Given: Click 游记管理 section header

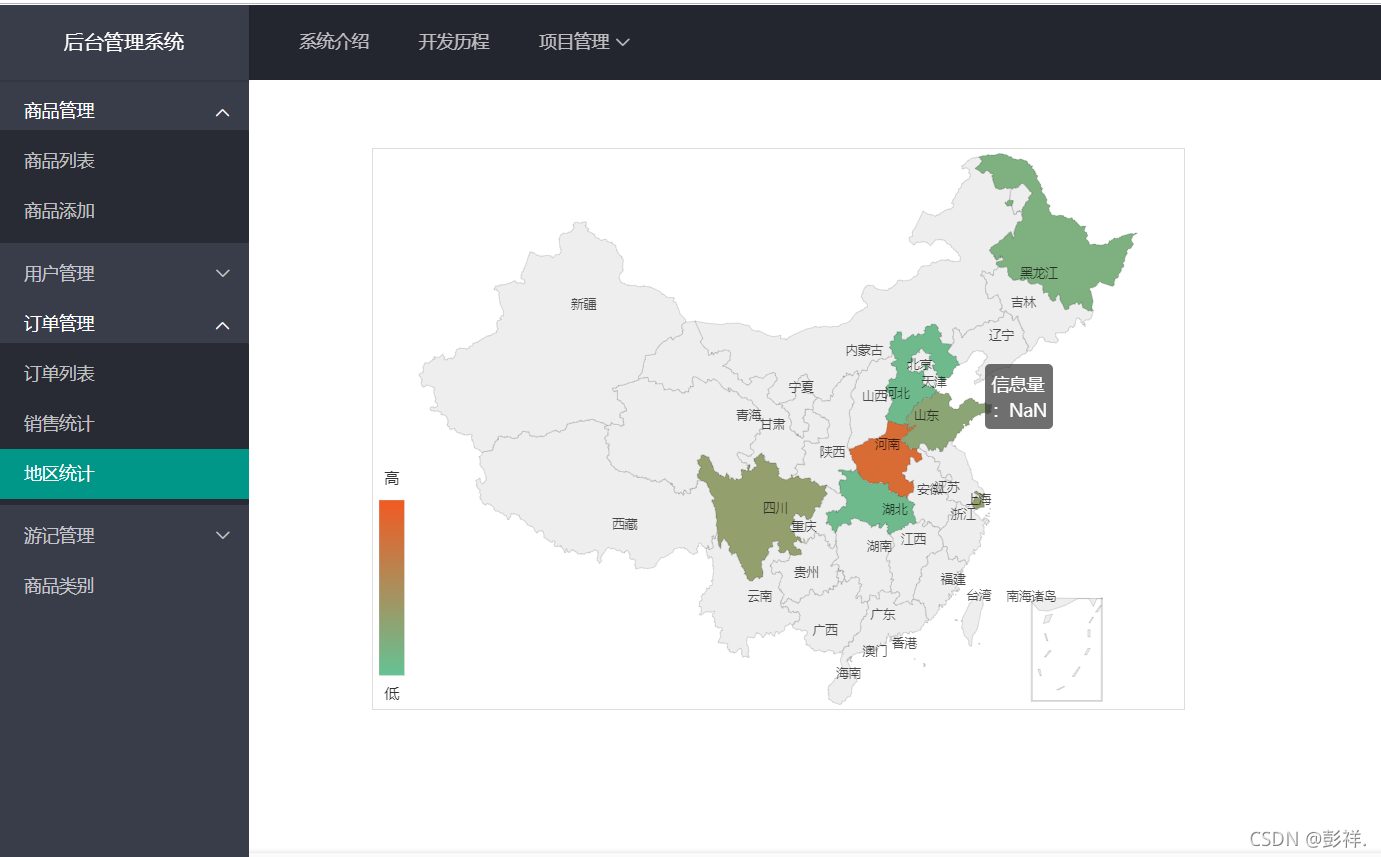Looking at the screenshot, I should (x=124, y=536).
